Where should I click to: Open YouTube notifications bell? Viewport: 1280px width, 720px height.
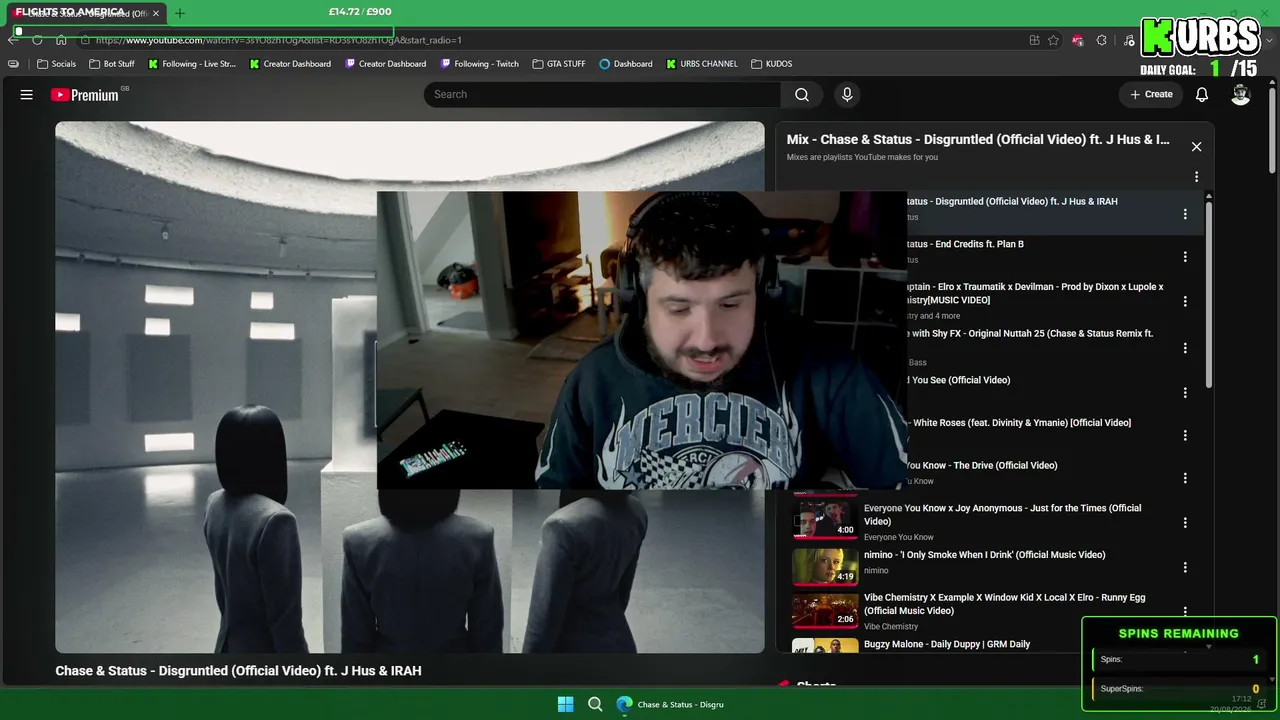(1202, 94)
